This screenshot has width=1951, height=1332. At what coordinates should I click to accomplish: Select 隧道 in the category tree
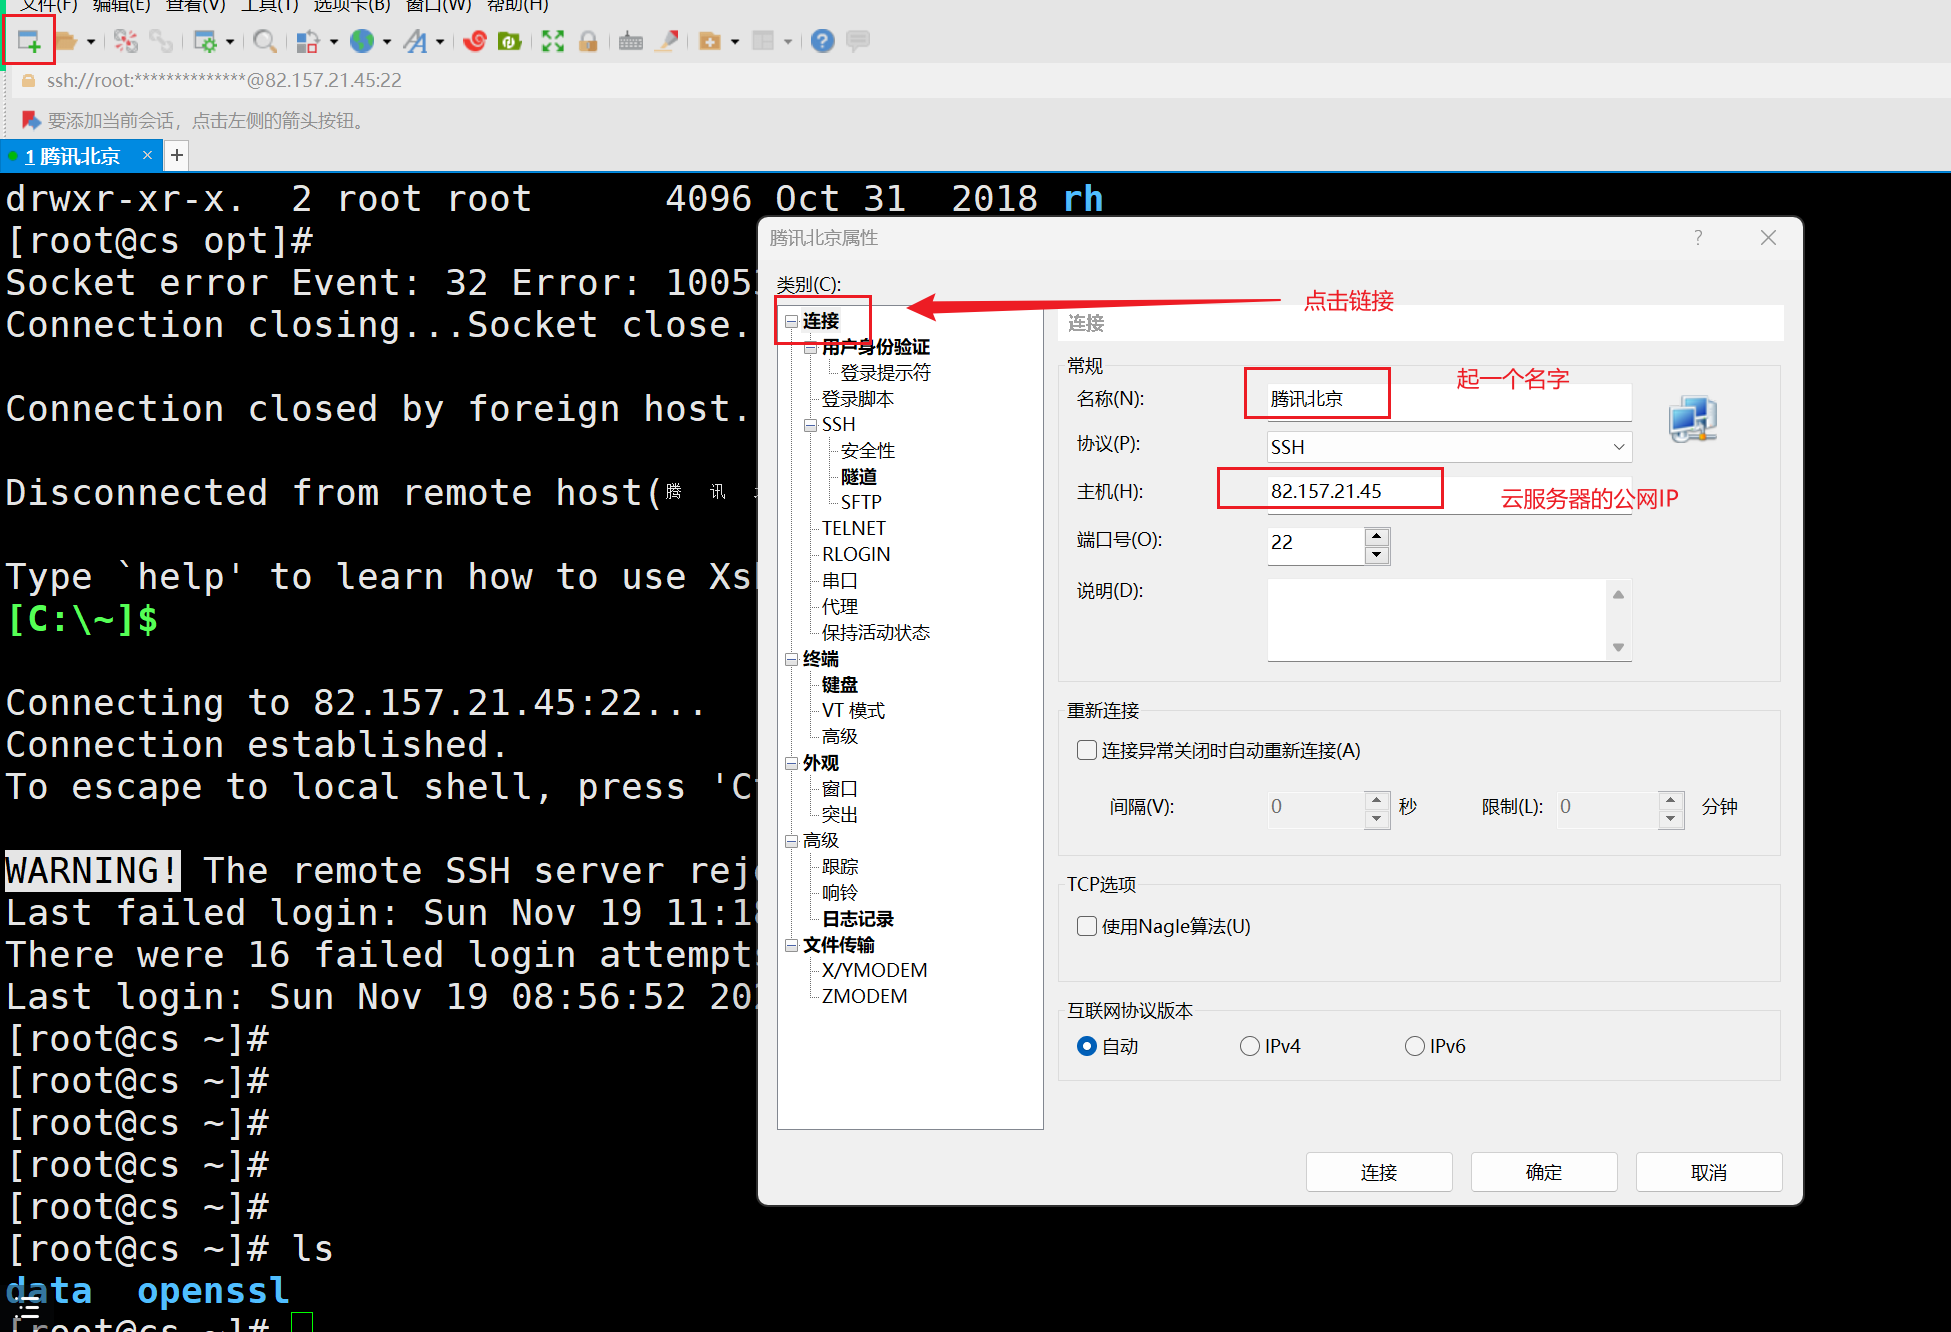[858, 476]
